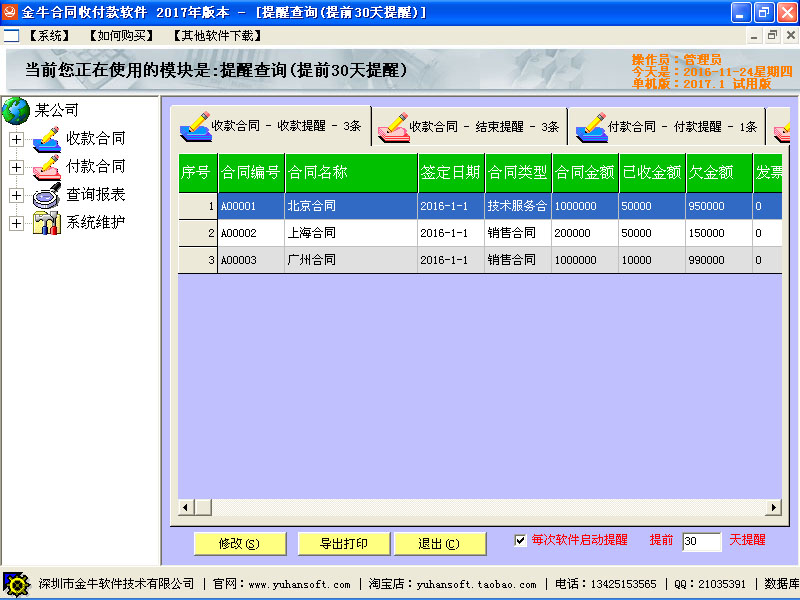Click the www.yuhansoft.com website text
The image size is (800, 600).
click(299, 585)
